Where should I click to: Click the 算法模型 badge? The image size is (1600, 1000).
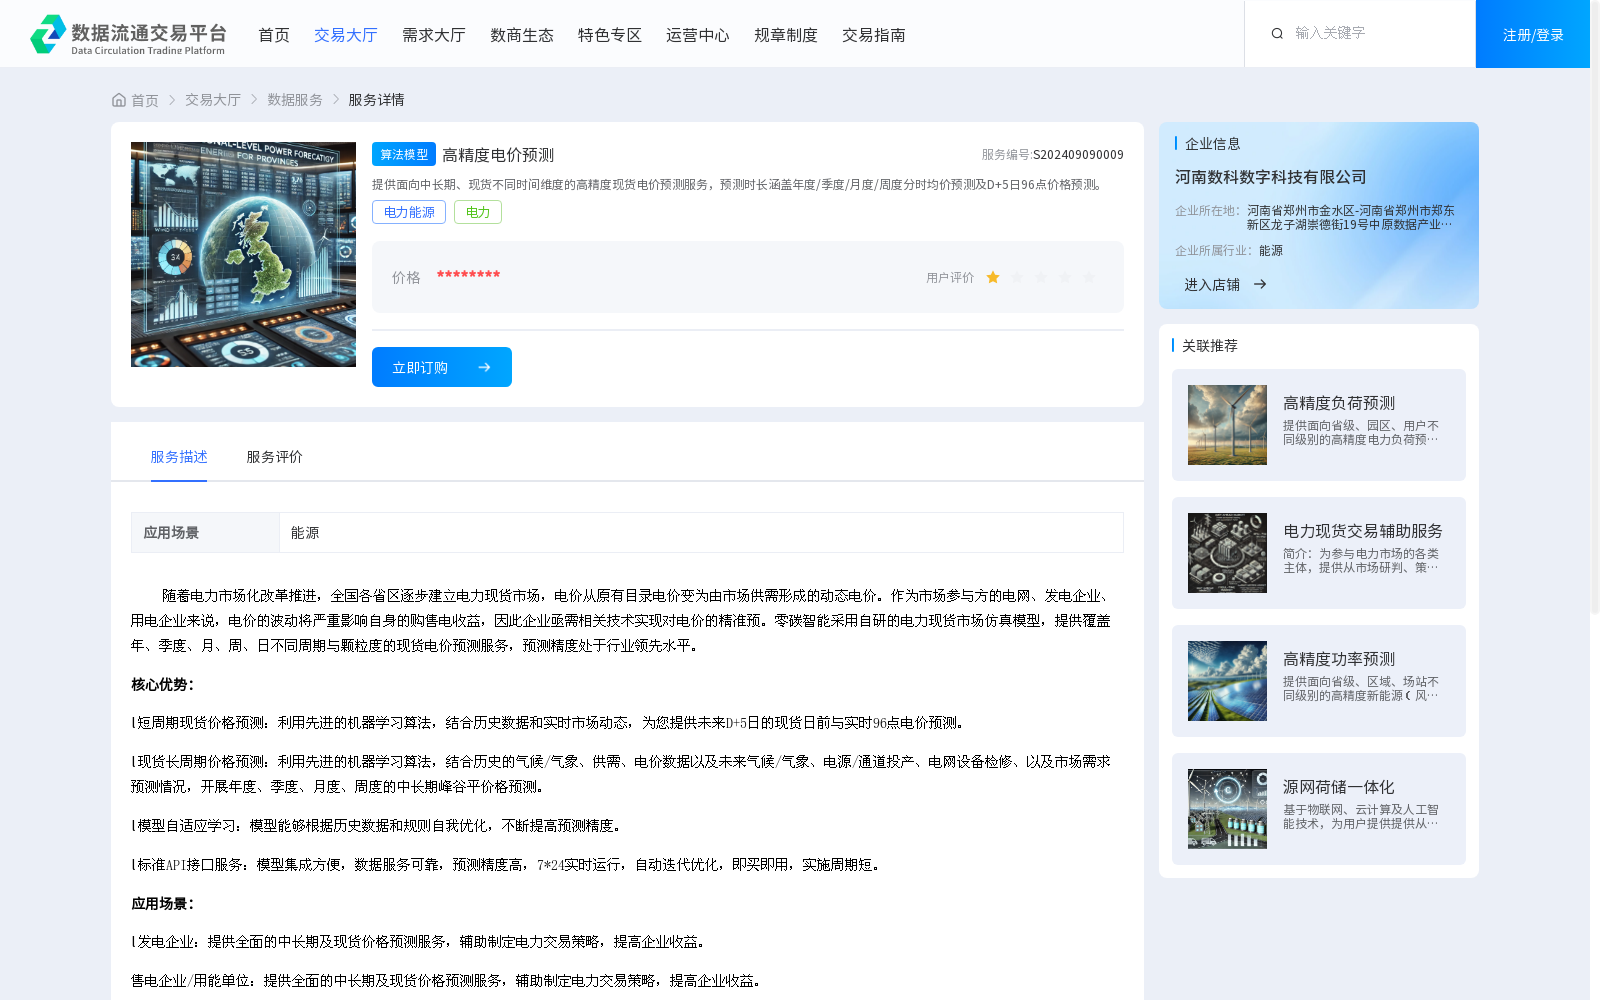404,154
